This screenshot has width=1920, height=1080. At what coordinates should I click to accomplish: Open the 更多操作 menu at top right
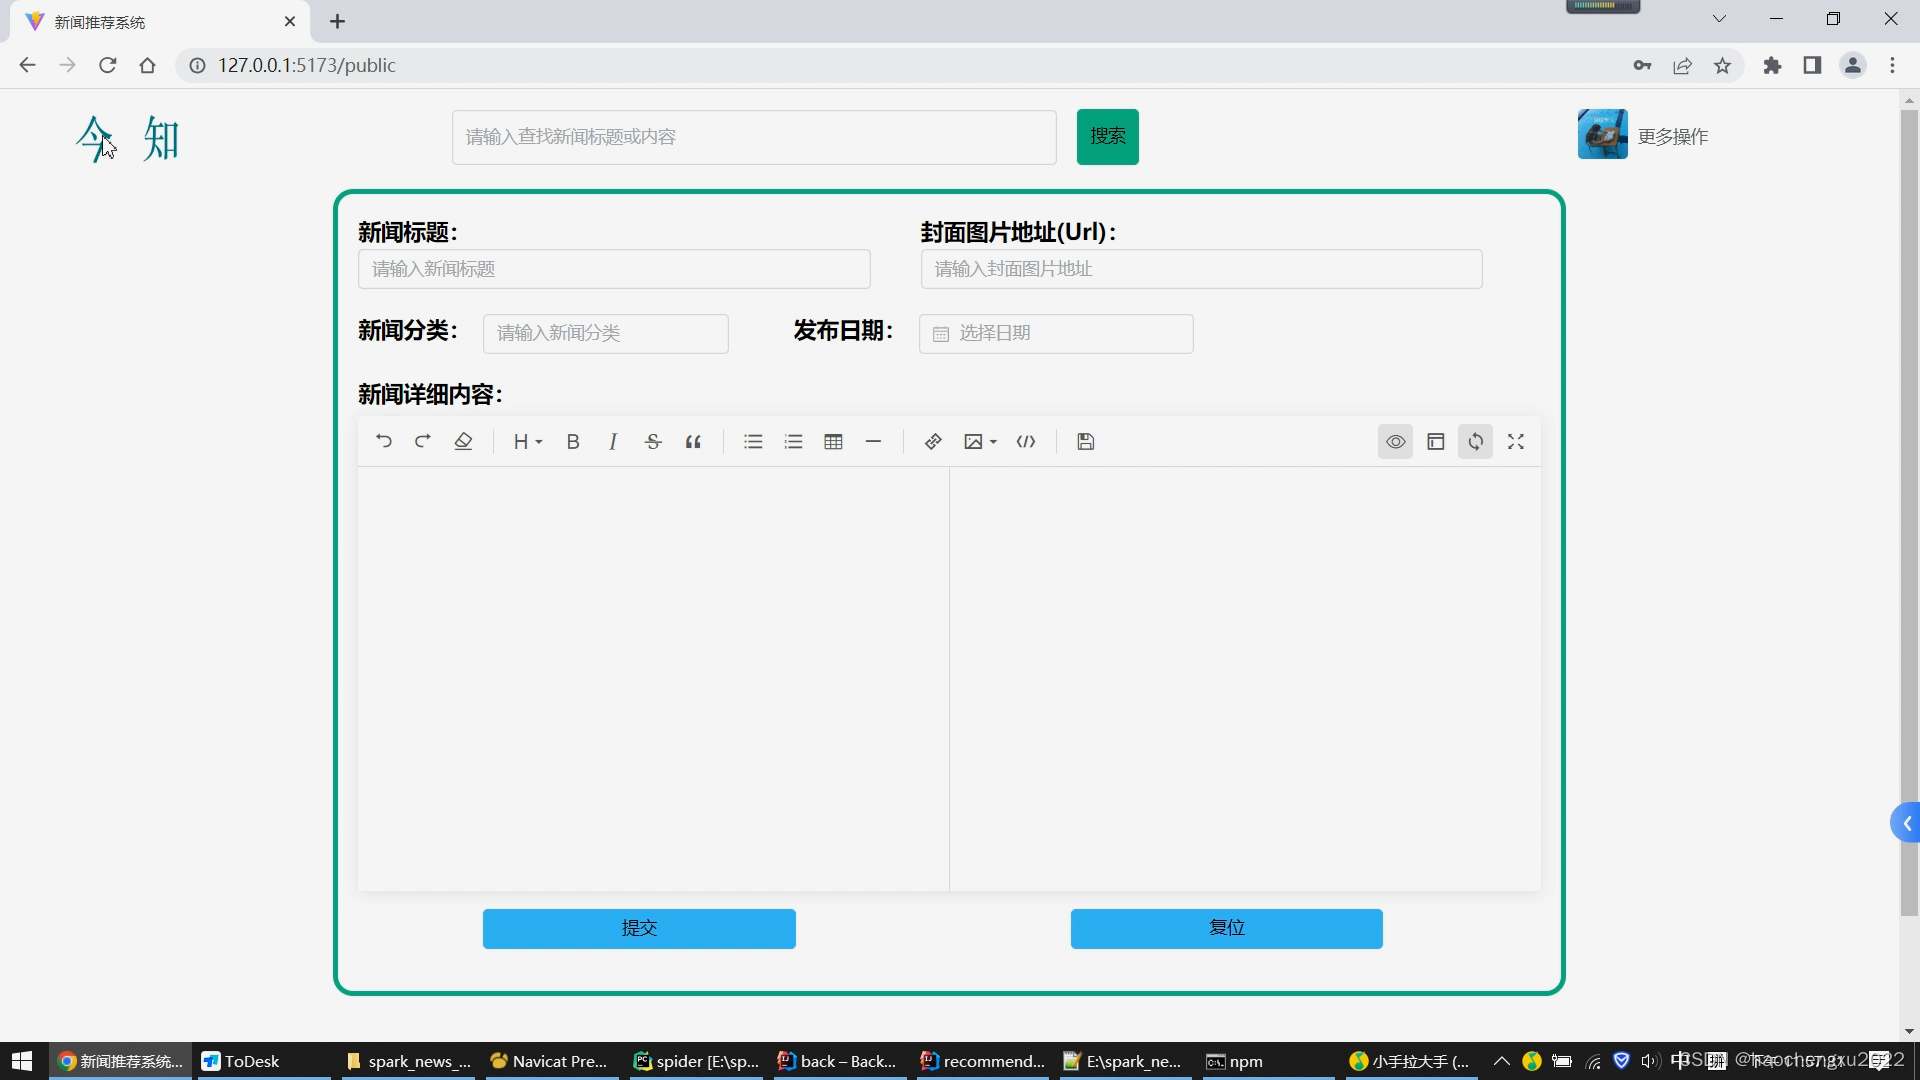pos(1675,136)
